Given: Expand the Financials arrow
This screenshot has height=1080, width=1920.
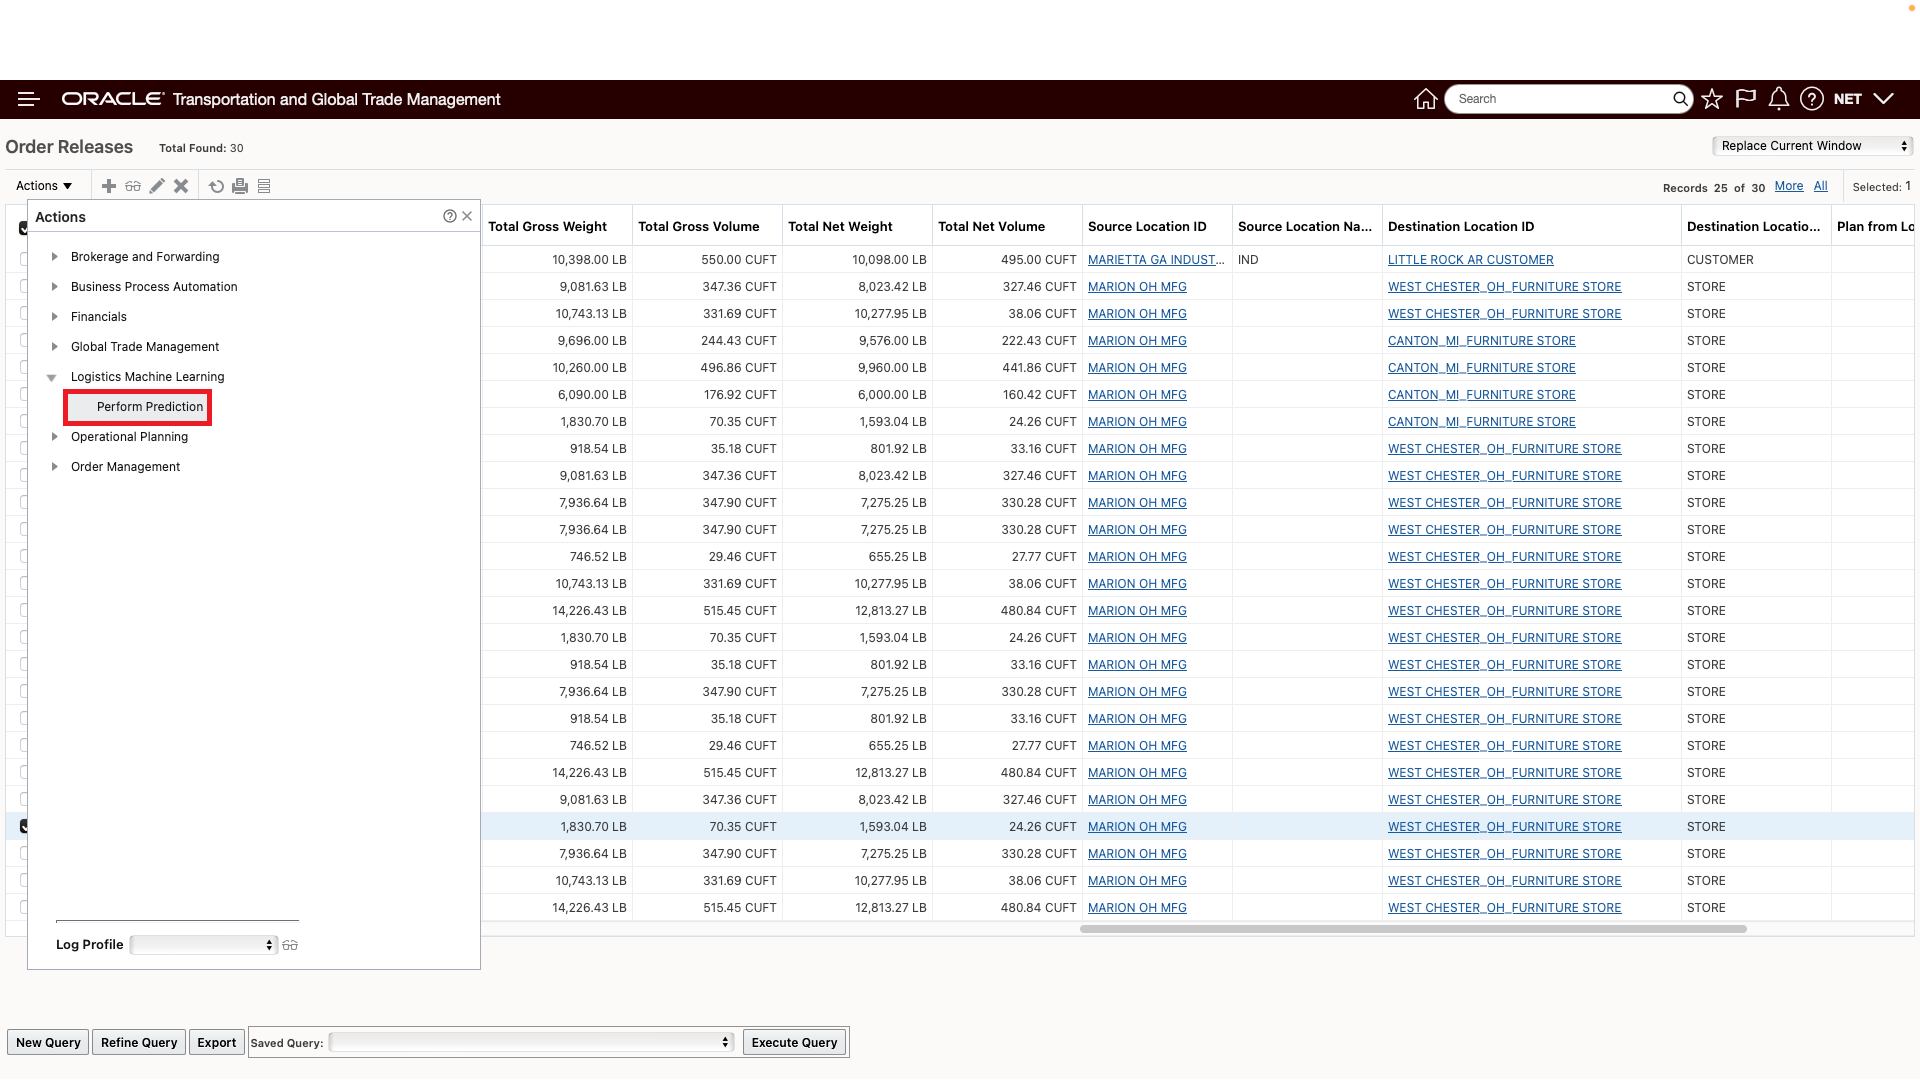Looking at the screenshot, I should click(x=55, y=317).
